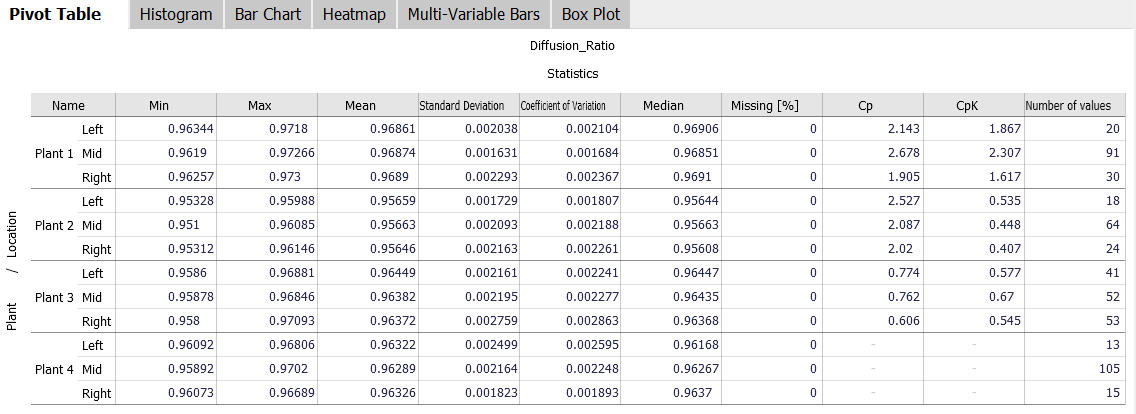Switch to the Histogram tab
Image resolution: width=1136 pixels, height=414 pixels.
[176, 15]
